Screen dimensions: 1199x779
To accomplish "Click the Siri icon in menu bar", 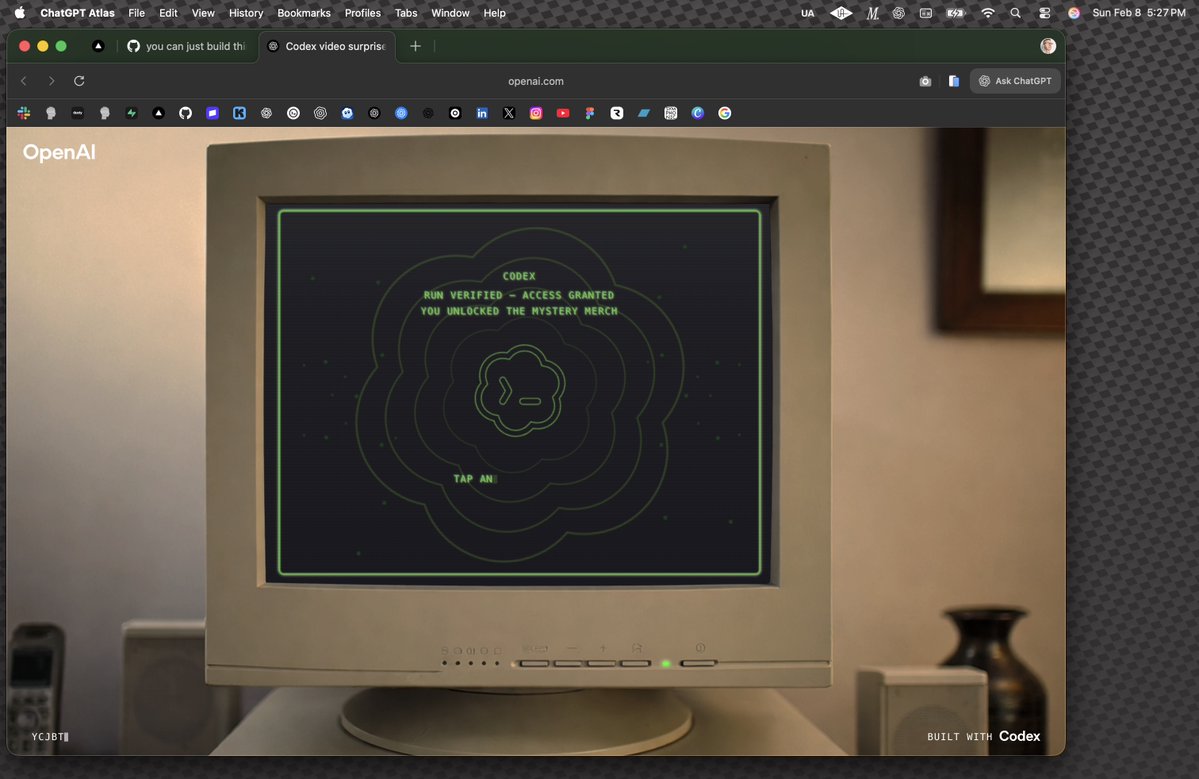I will click(1074, 13).
